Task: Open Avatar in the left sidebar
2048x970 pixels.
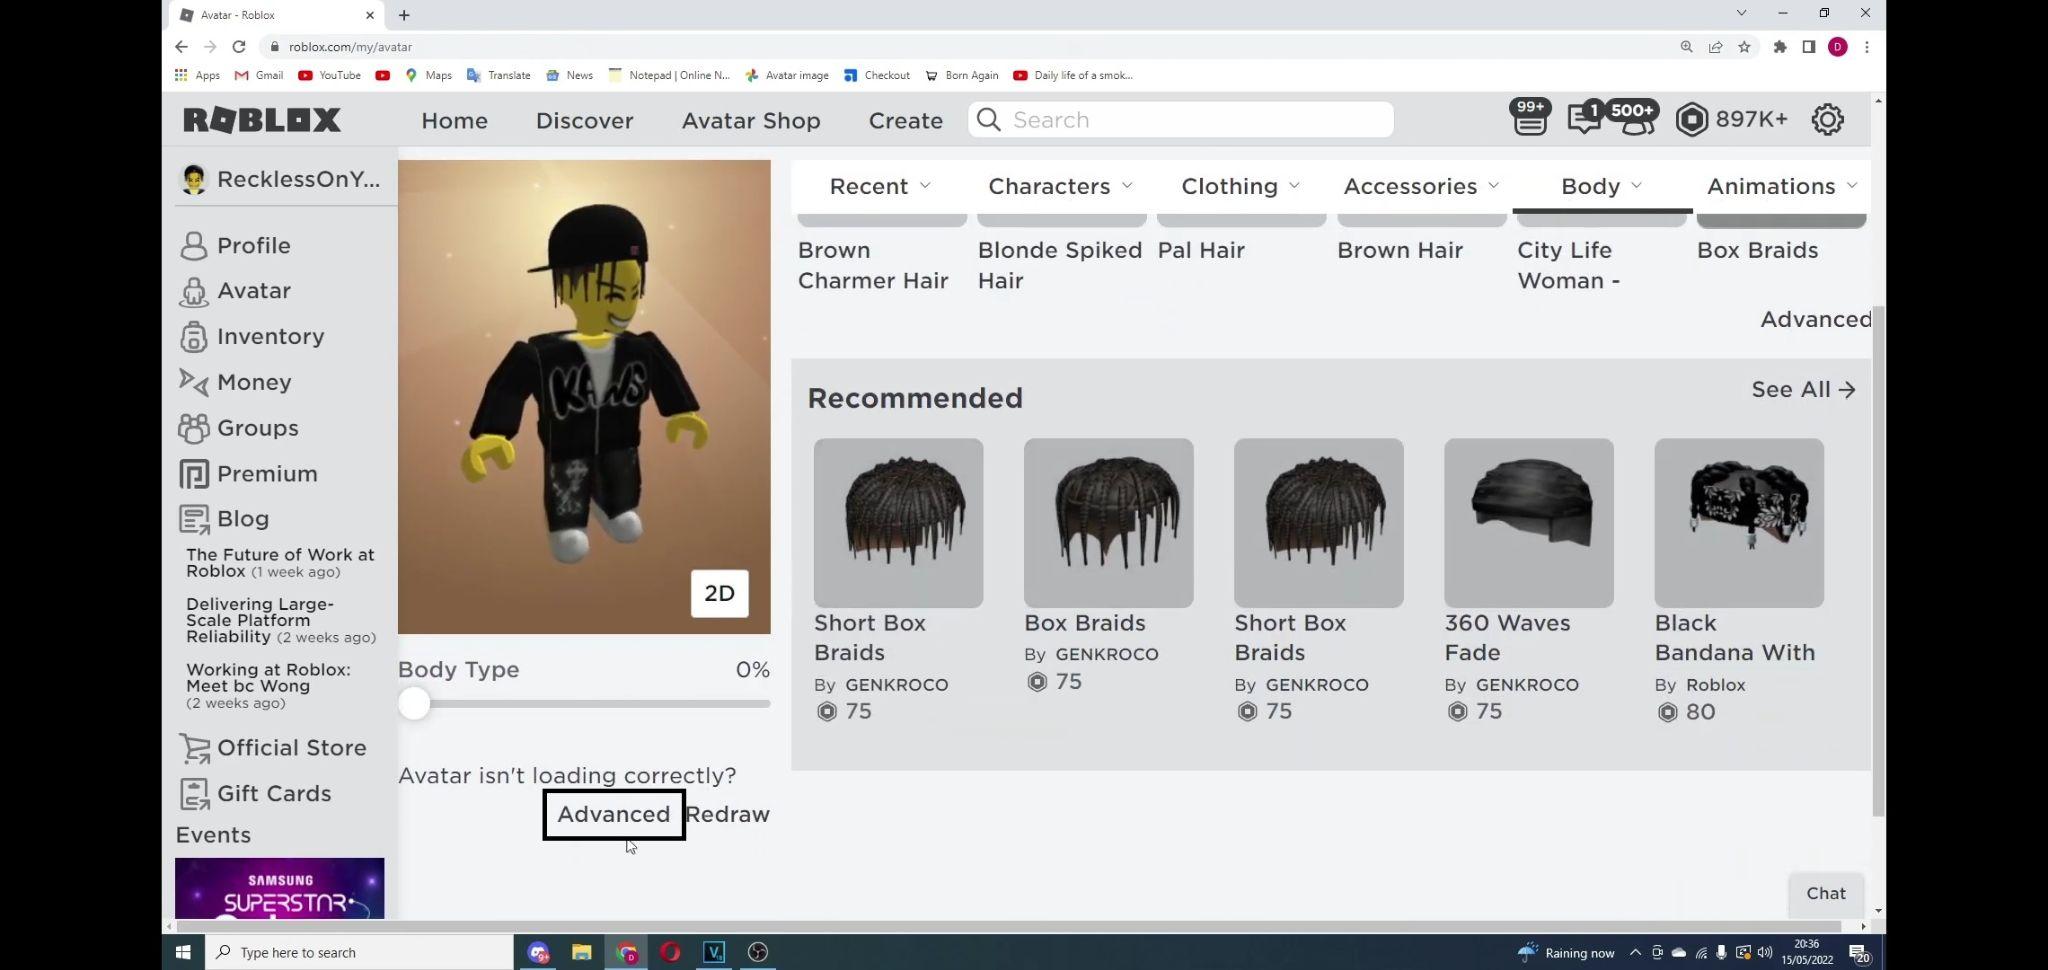Action: (x=253, y=291)
